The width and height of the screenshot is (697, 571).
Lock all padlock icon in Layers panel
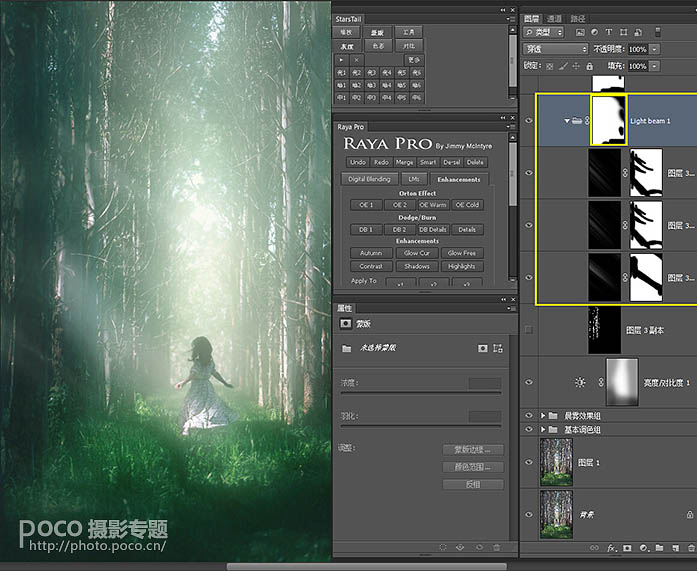click(x=589, y=66)
